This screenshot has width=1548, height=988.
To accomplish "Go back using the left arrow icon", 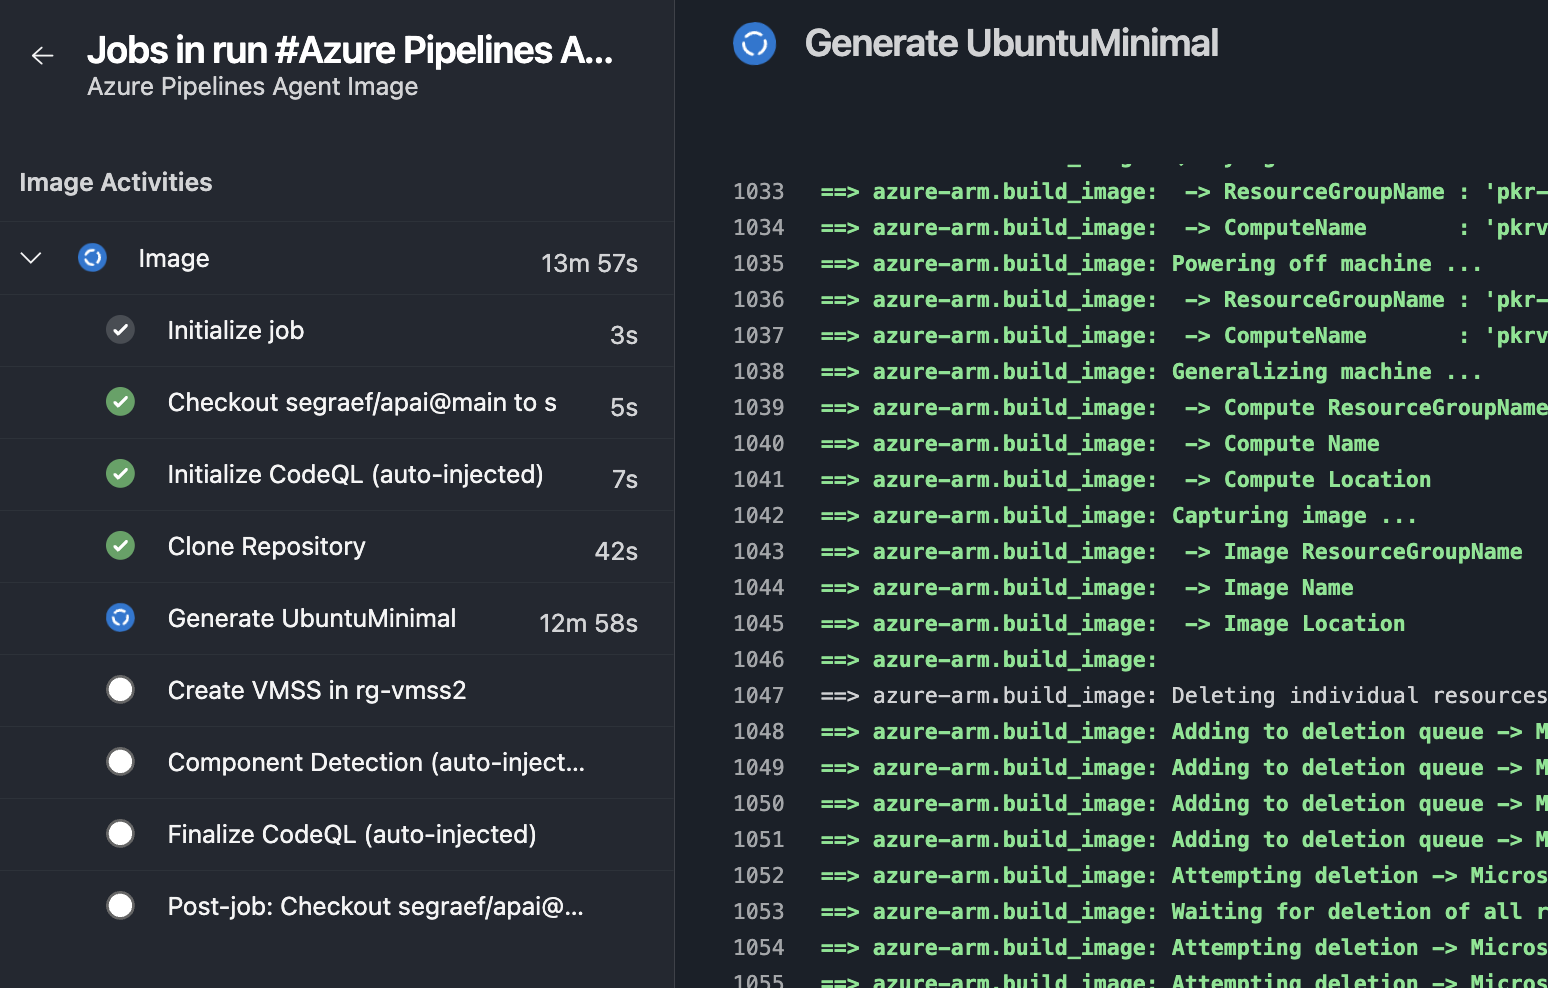I will point(42,56).
